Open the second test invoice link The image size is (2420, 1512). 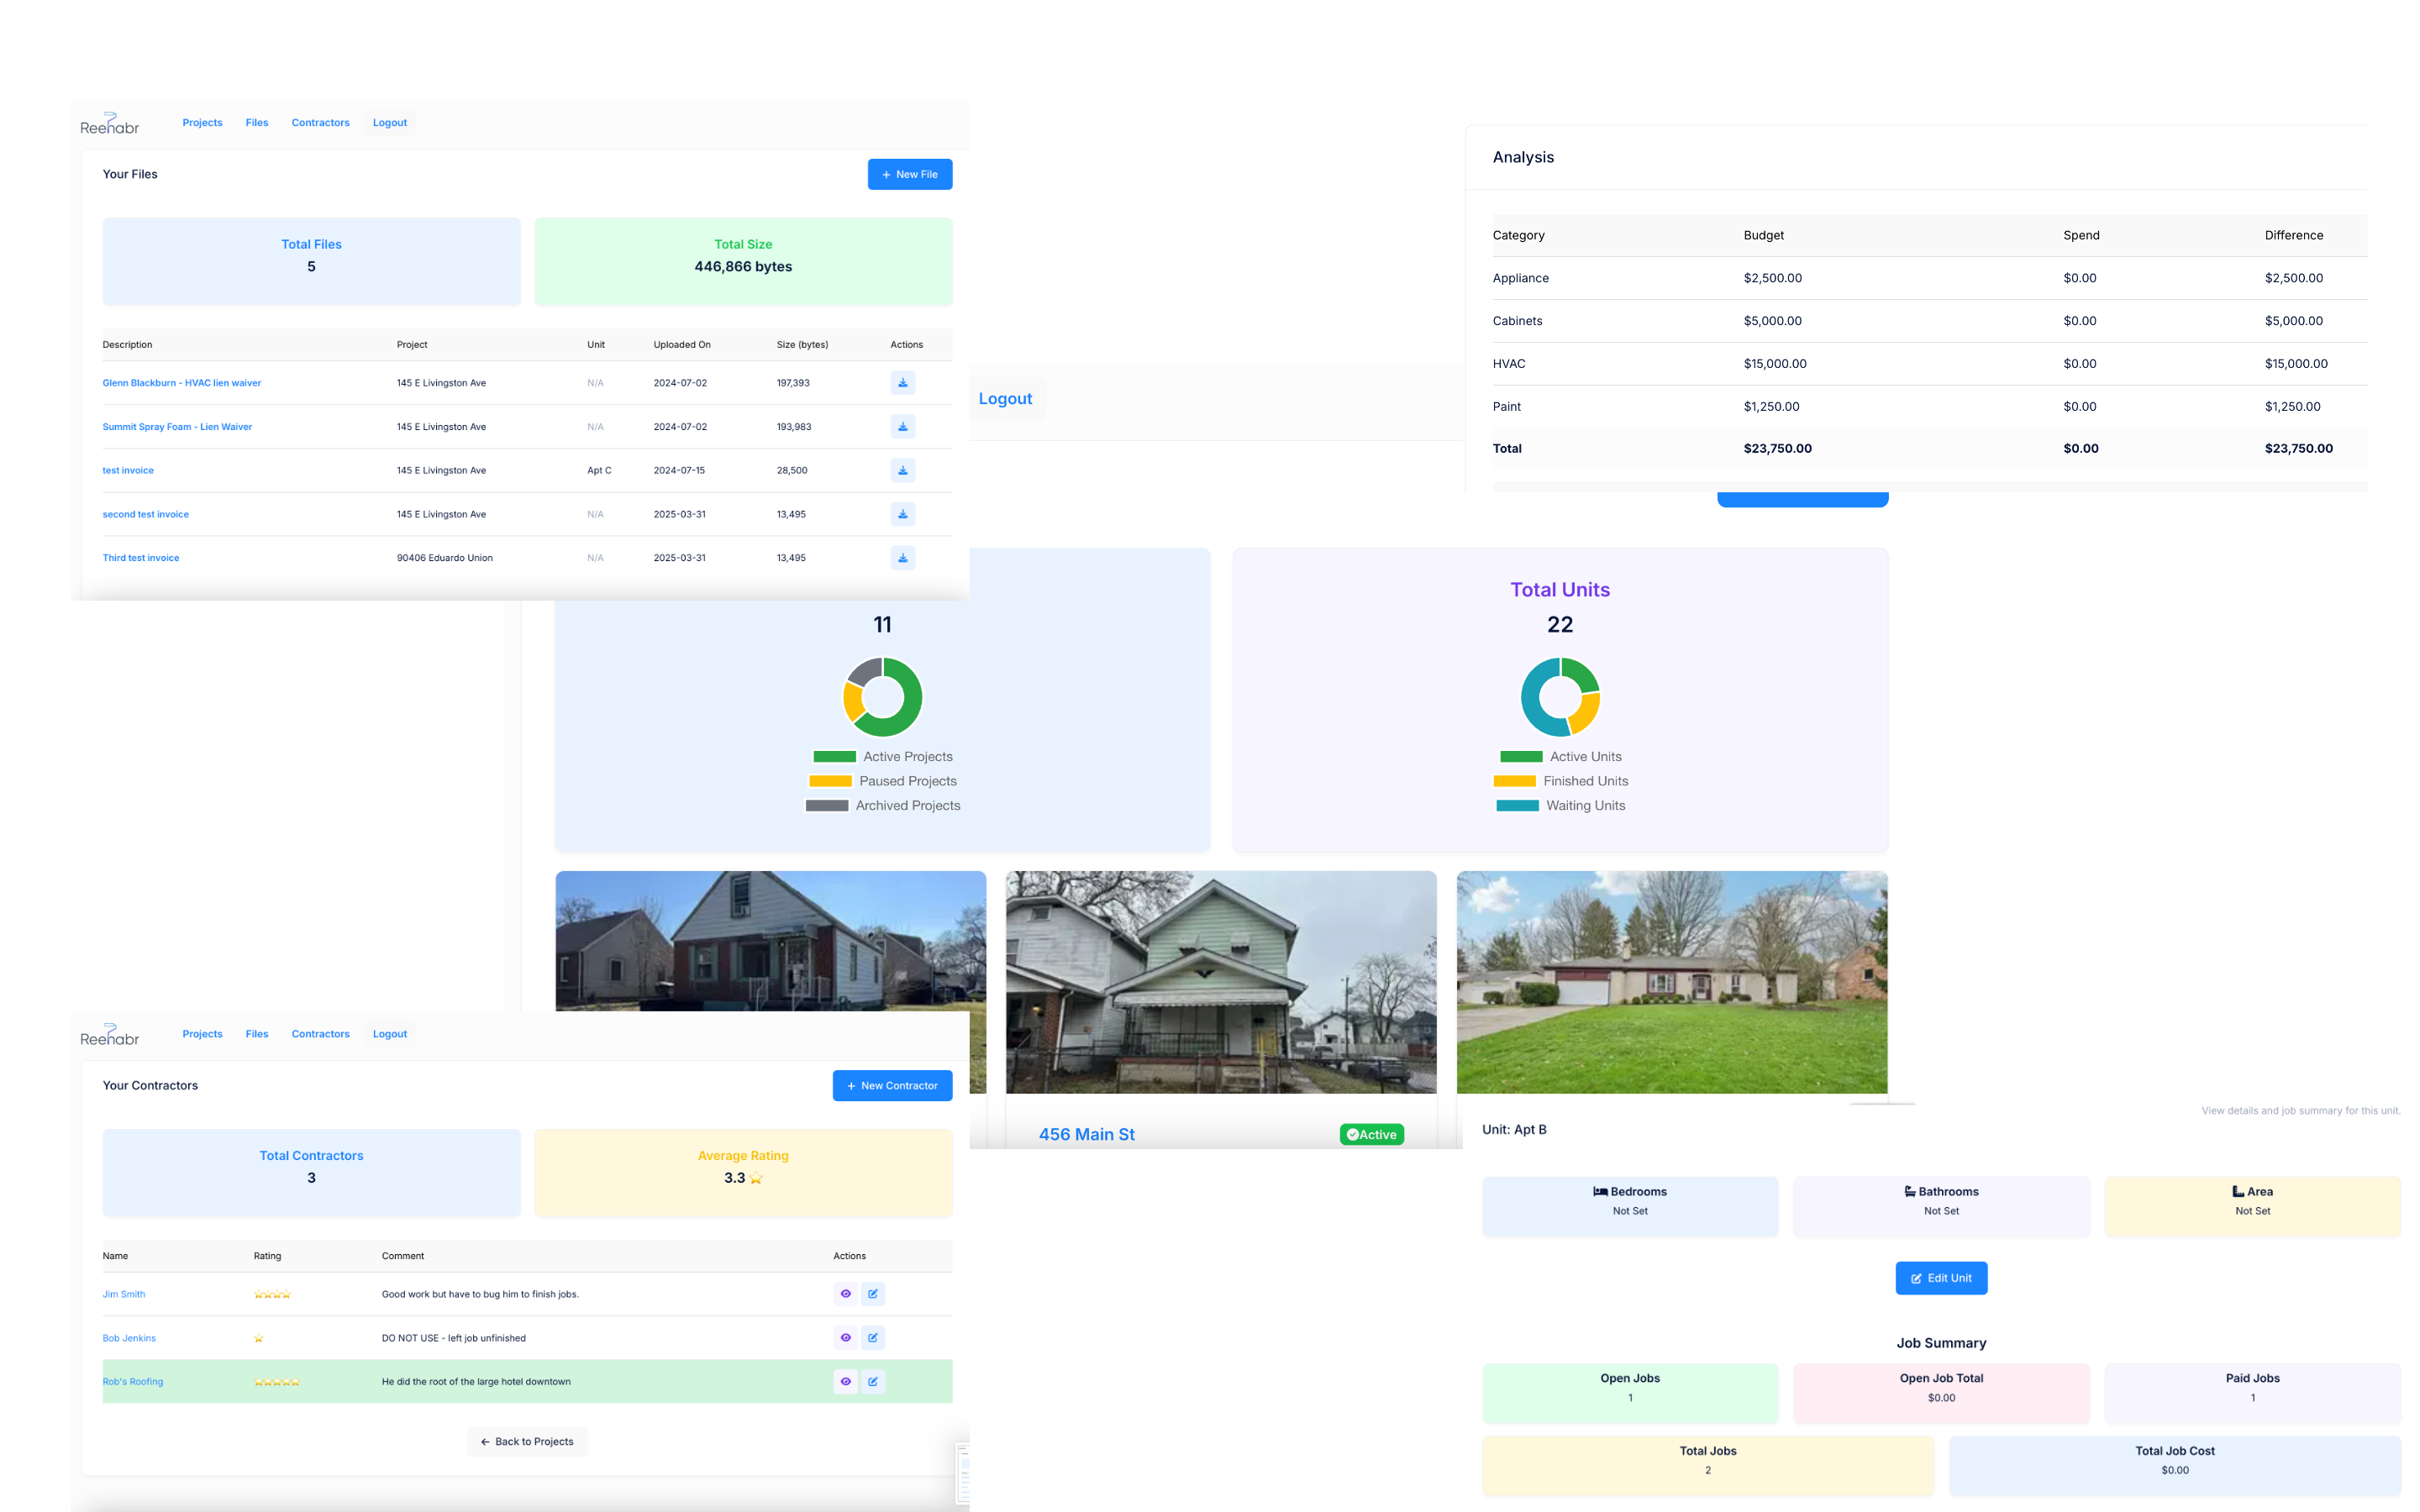[145, 514]
